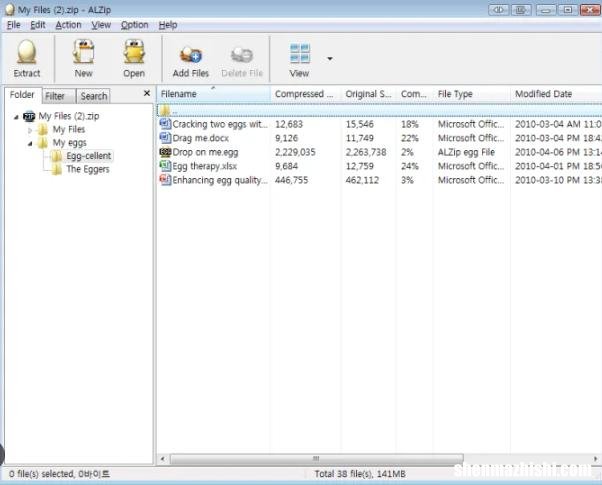
Task: Open the View menu in menu bar
Action: (x=101, y=25)
